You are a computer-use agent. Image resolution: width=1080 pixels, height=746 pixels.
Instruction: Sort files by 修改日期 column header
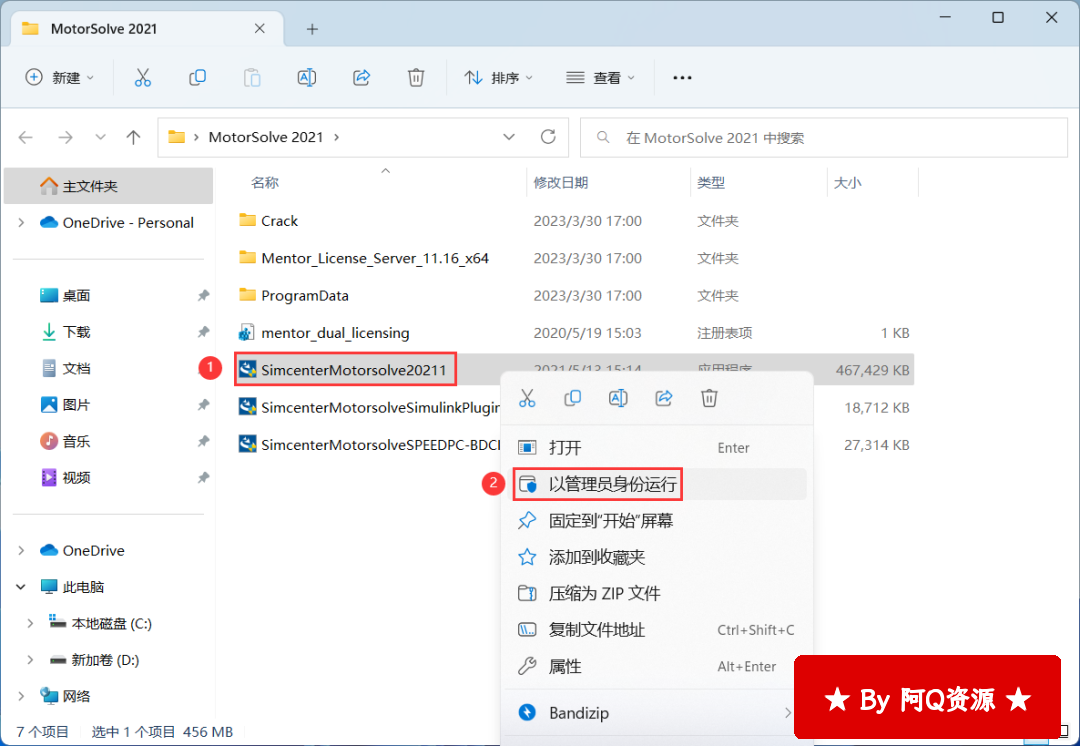click(560, 183)
